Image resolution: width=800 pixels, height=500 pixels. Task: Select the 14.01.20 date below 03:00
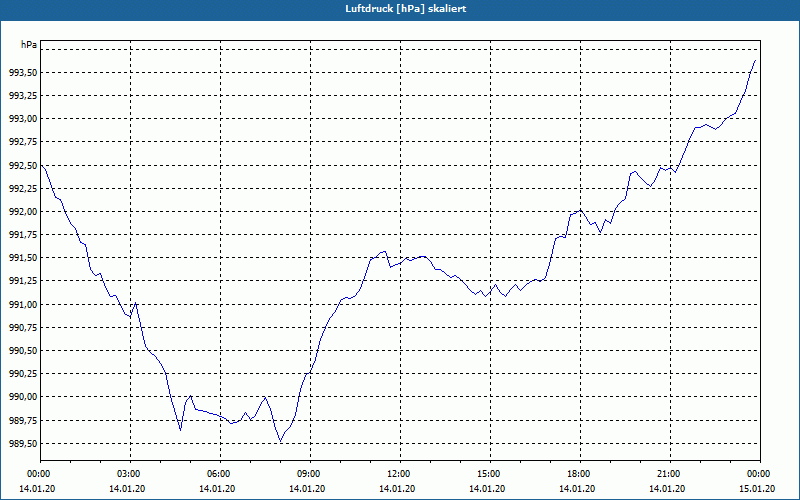click(x=127, y=489)
